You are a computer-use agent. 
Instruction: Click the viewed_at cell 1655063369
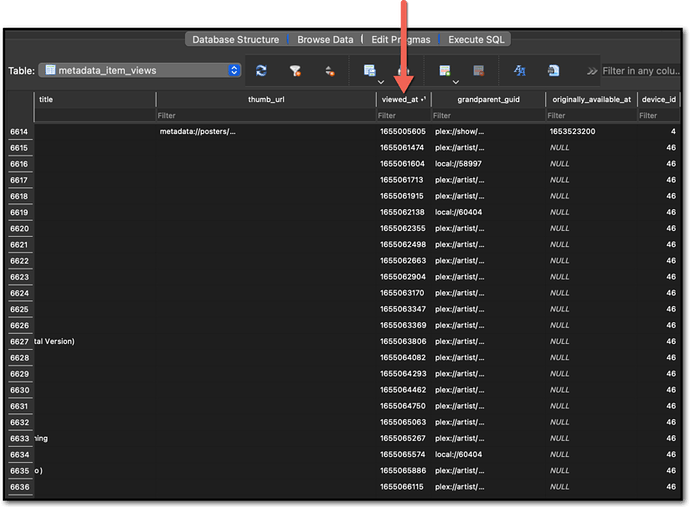pyautogui.click(x=404, y=325)
